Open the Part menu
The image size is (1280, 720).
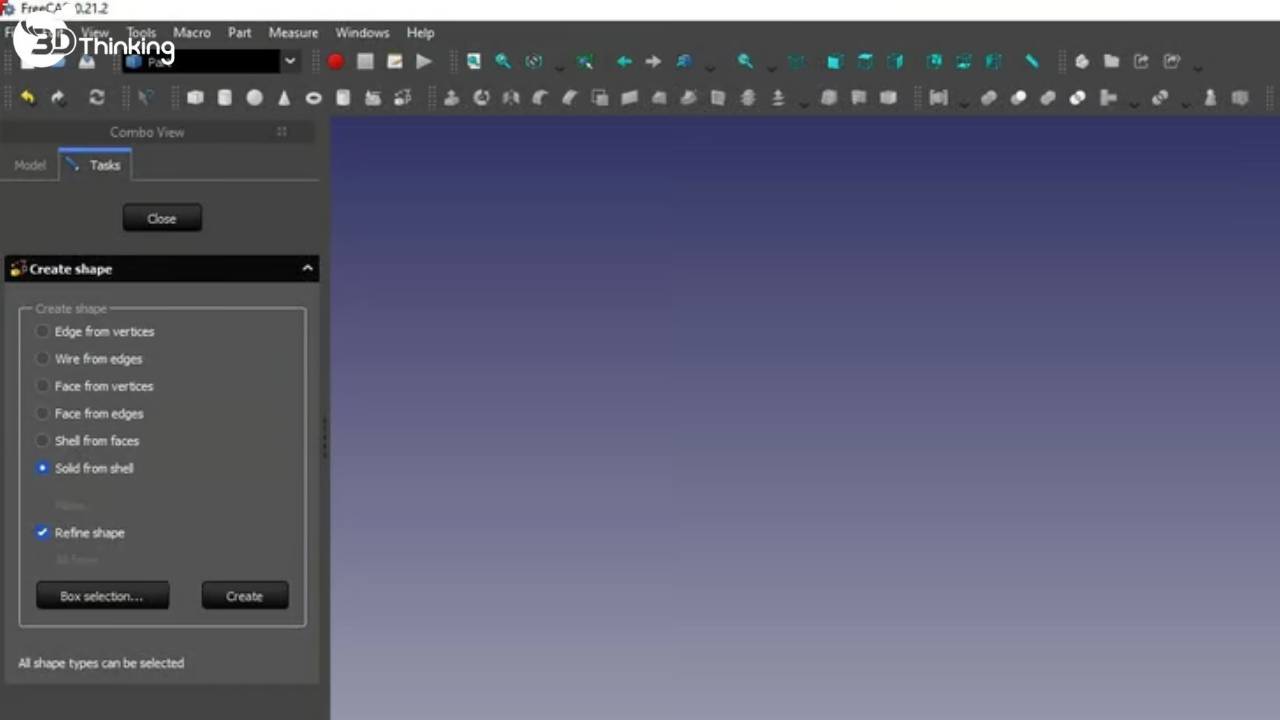[240, 33]
